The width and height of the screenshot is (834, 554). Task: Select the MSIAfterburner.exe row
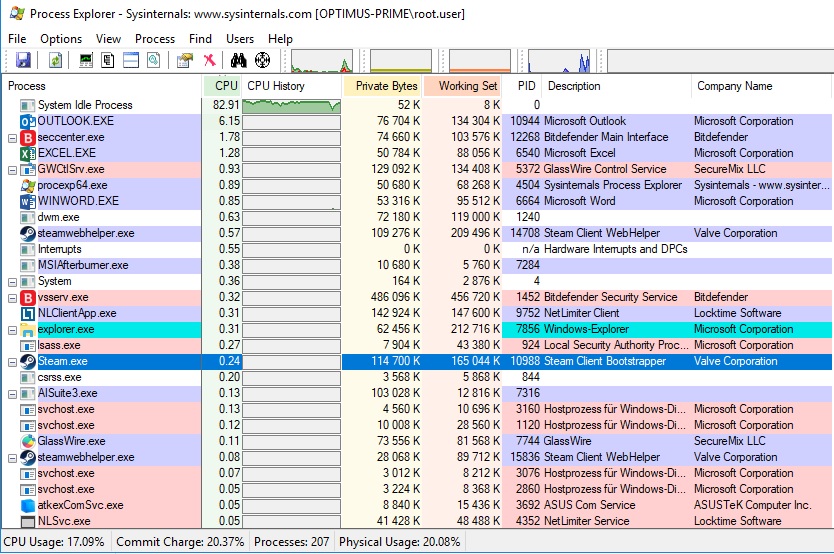[417, 265]
